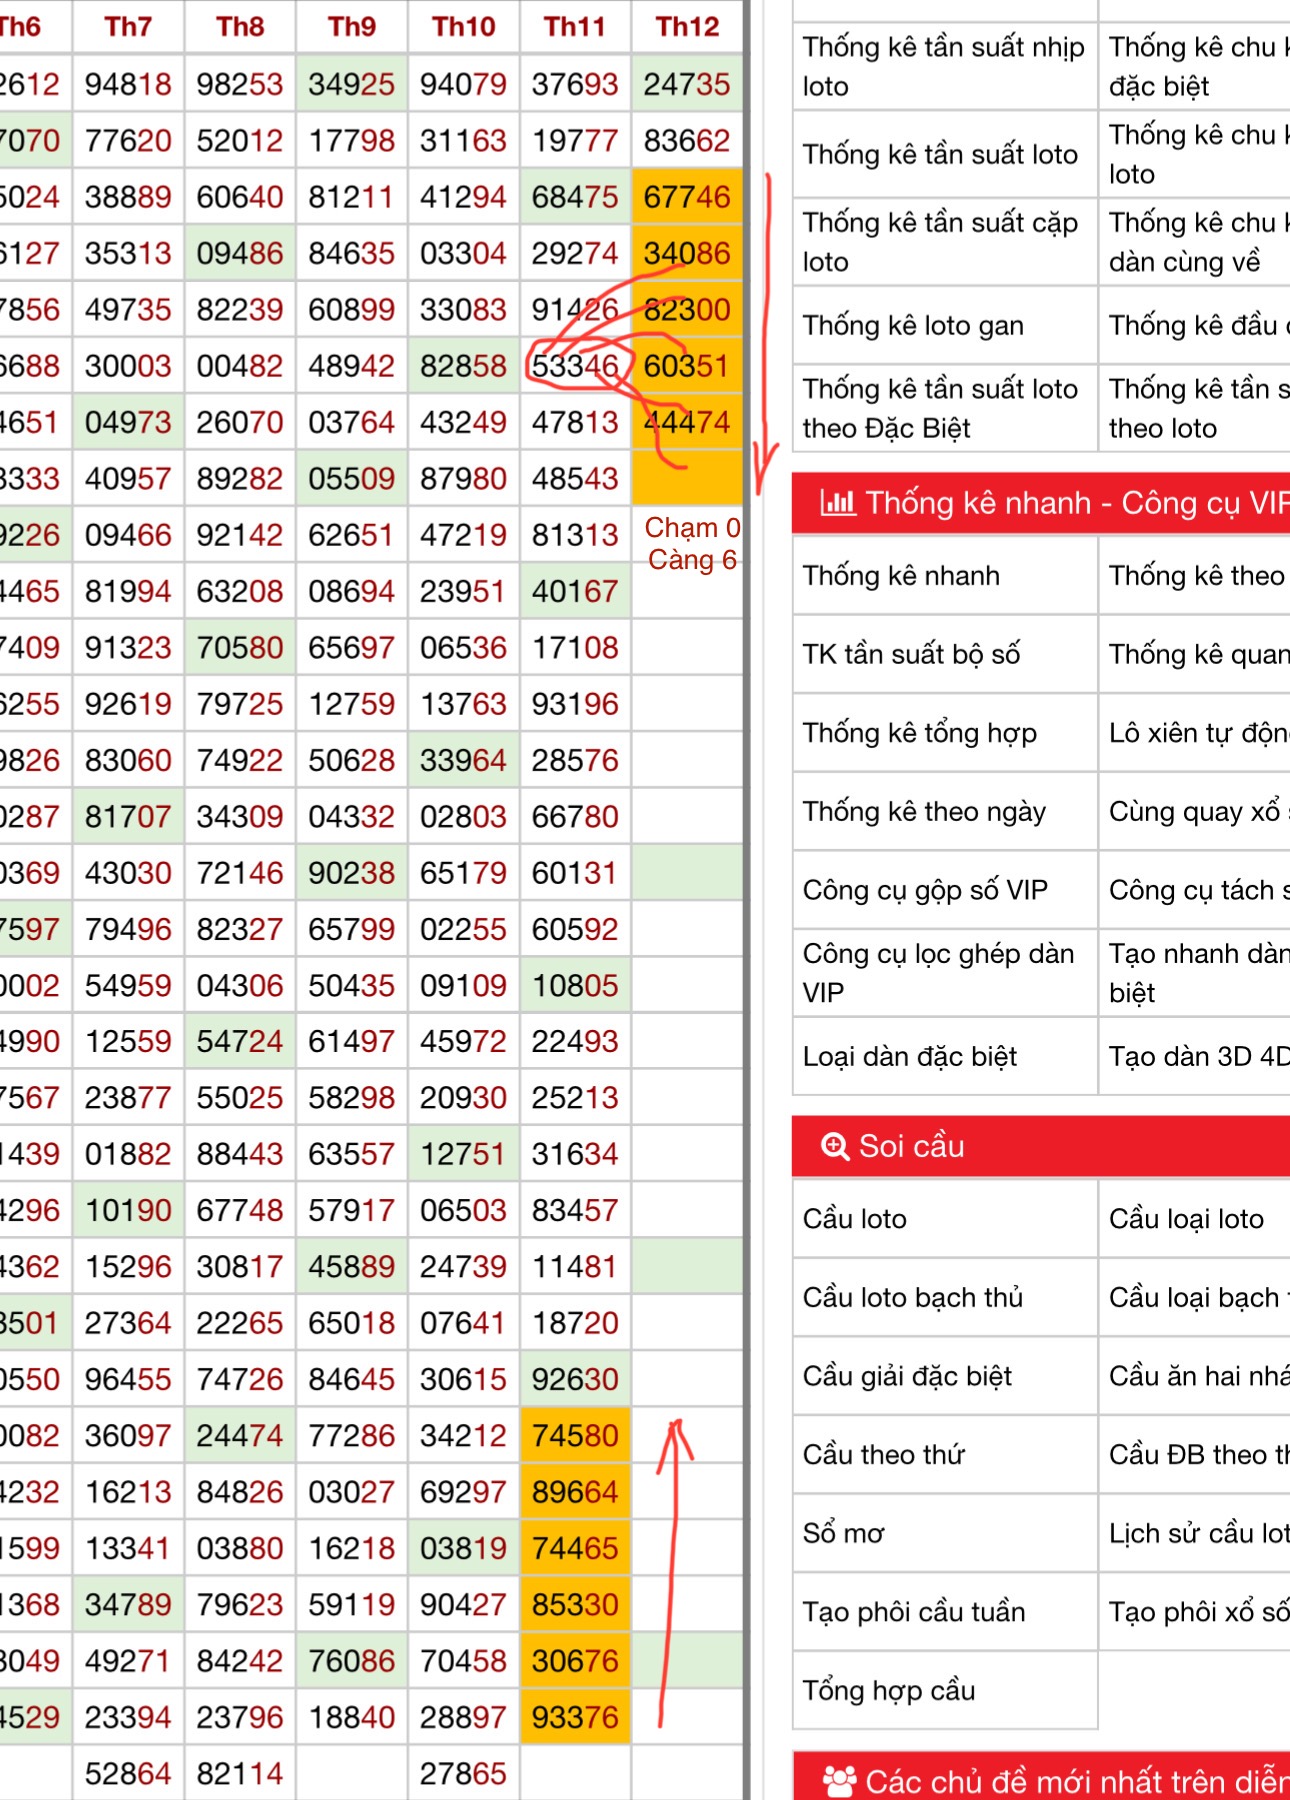Screen dimensions: 1290x1800
Task: Click the bar chart icon beside Thống kê nhanh
Action: pyautogui.click(x=837, y=502)
